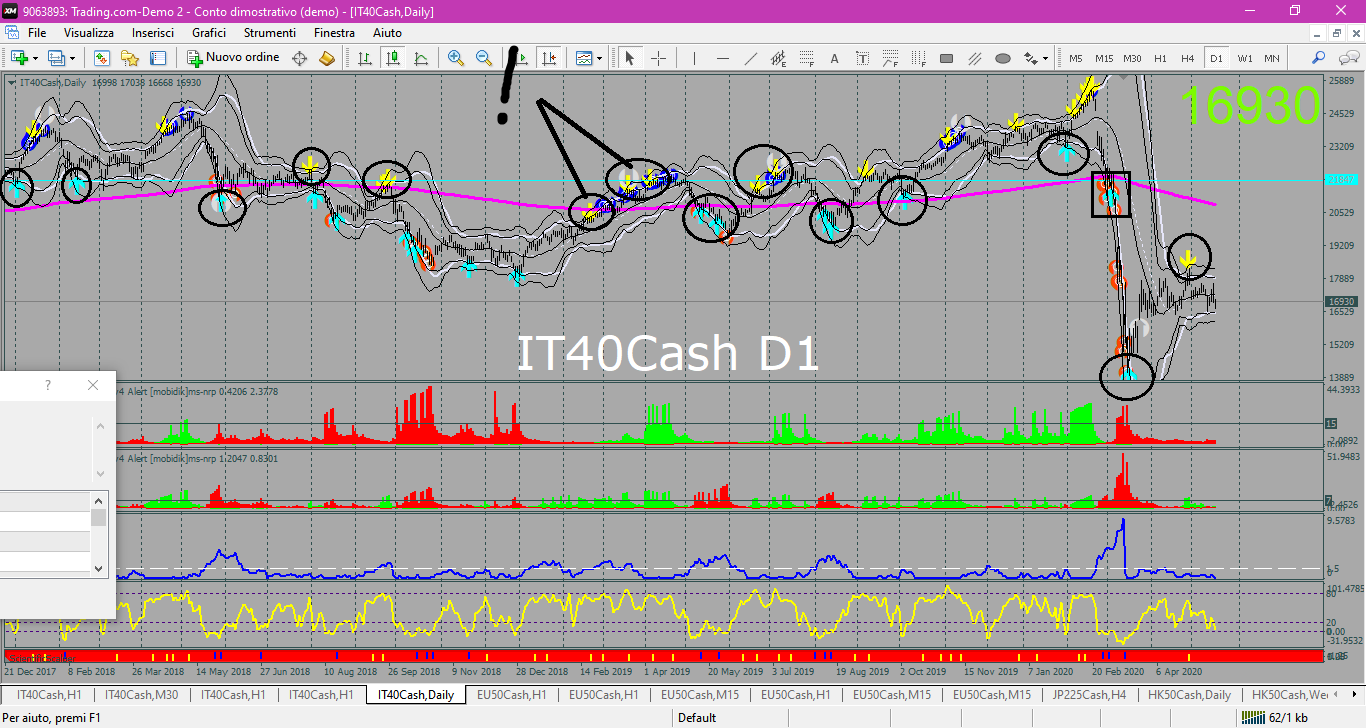The image size is (1366, 728).
Task: Draw parallel lines channel tool
Action: coord(974,58)
